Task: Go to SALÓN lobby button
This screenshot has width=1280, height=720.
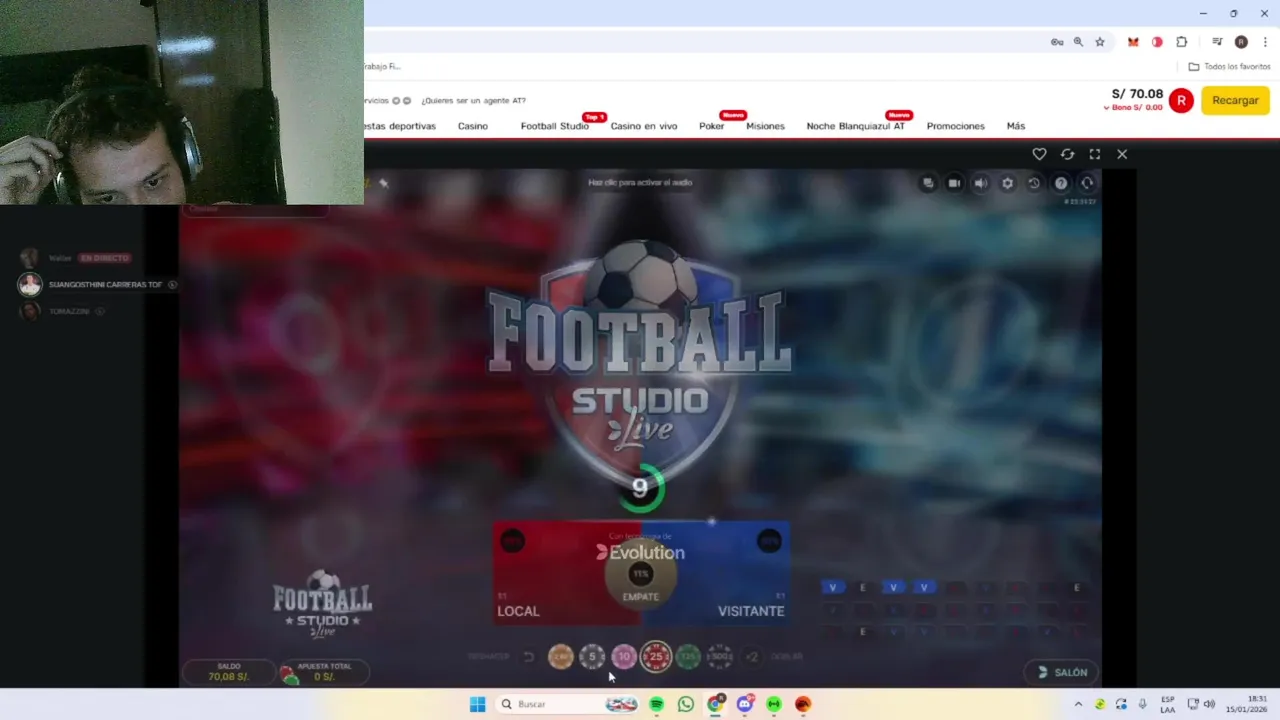Action: [1061, 672]
